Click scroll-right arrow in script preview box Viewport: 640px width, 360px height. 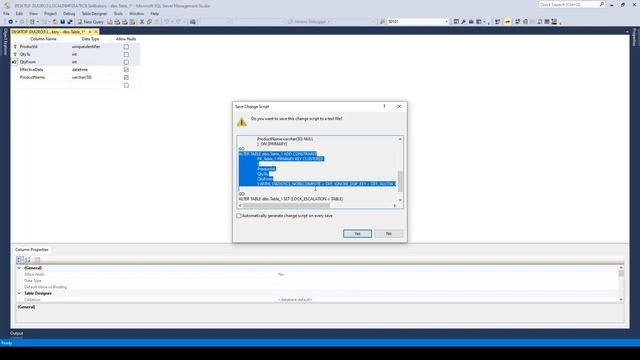[395, 205]
